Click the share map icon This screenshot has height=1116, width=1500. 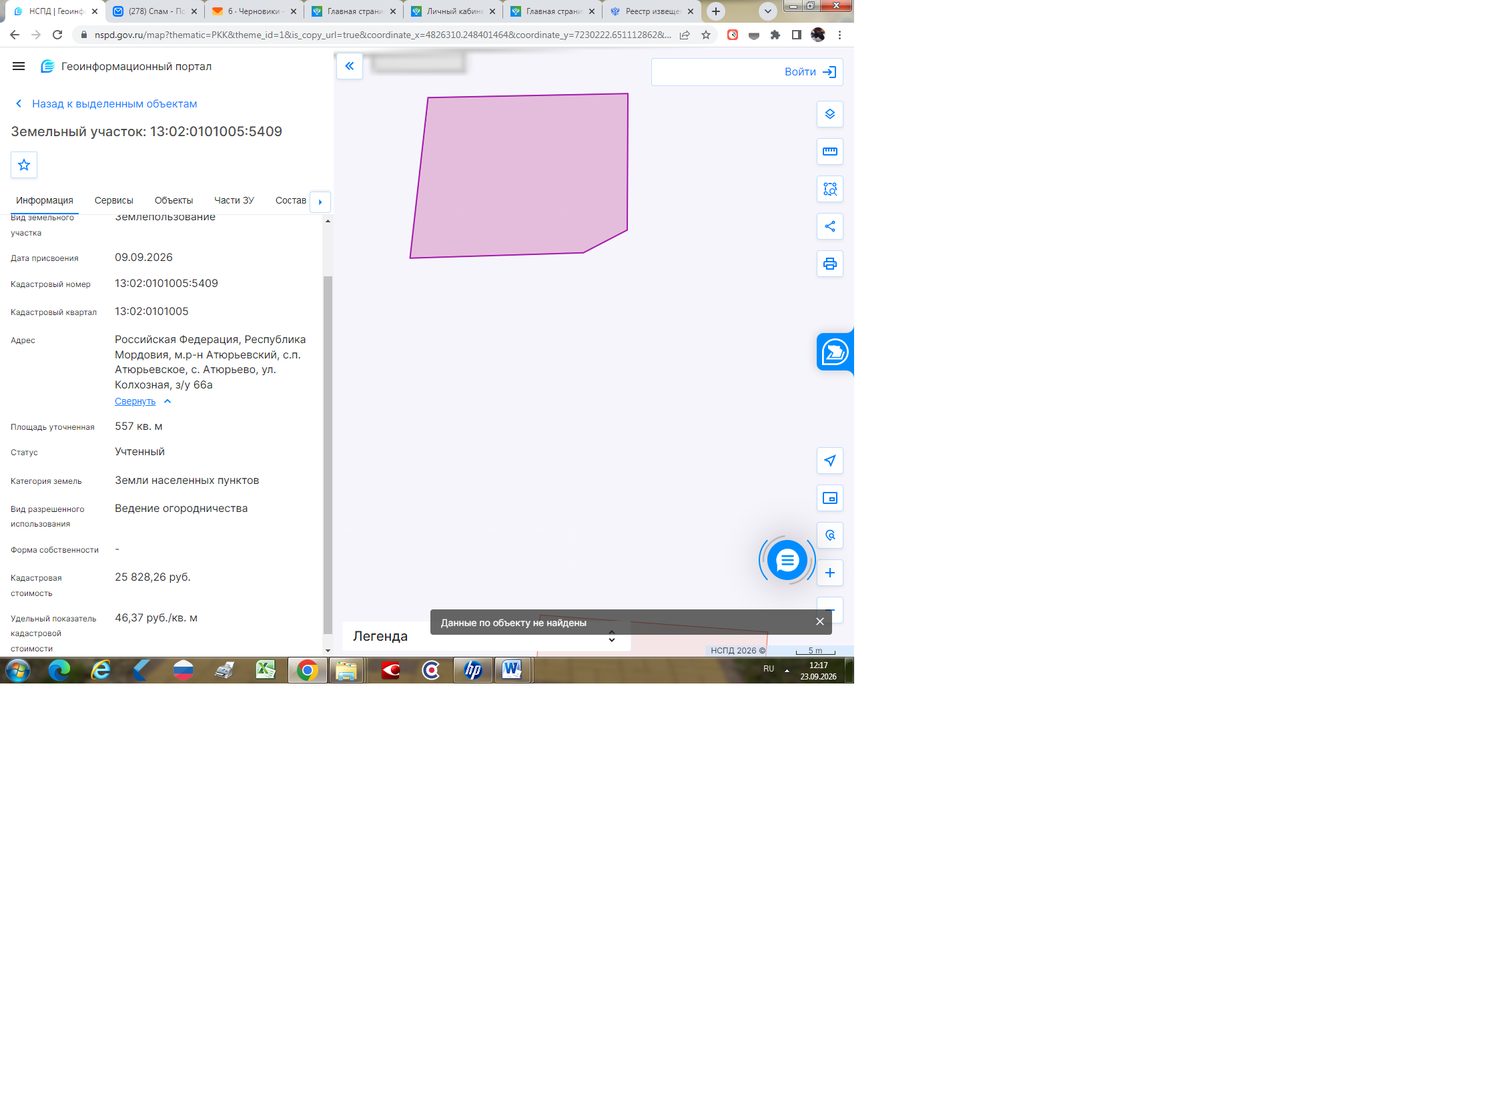[830, 226]
